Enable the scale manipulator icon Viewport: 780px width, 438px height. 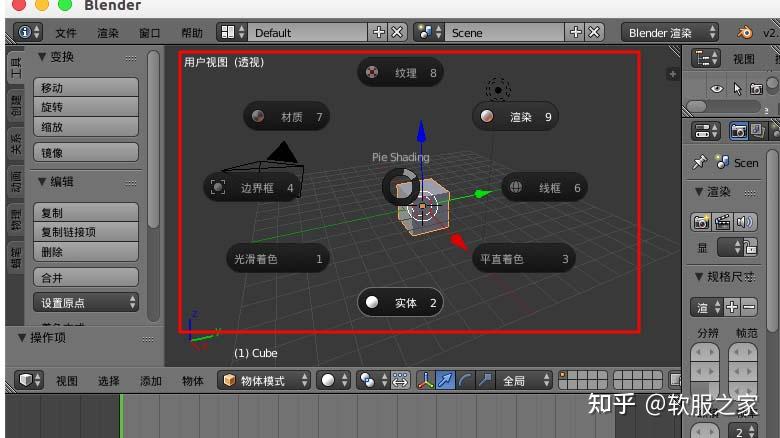point(485,381)
